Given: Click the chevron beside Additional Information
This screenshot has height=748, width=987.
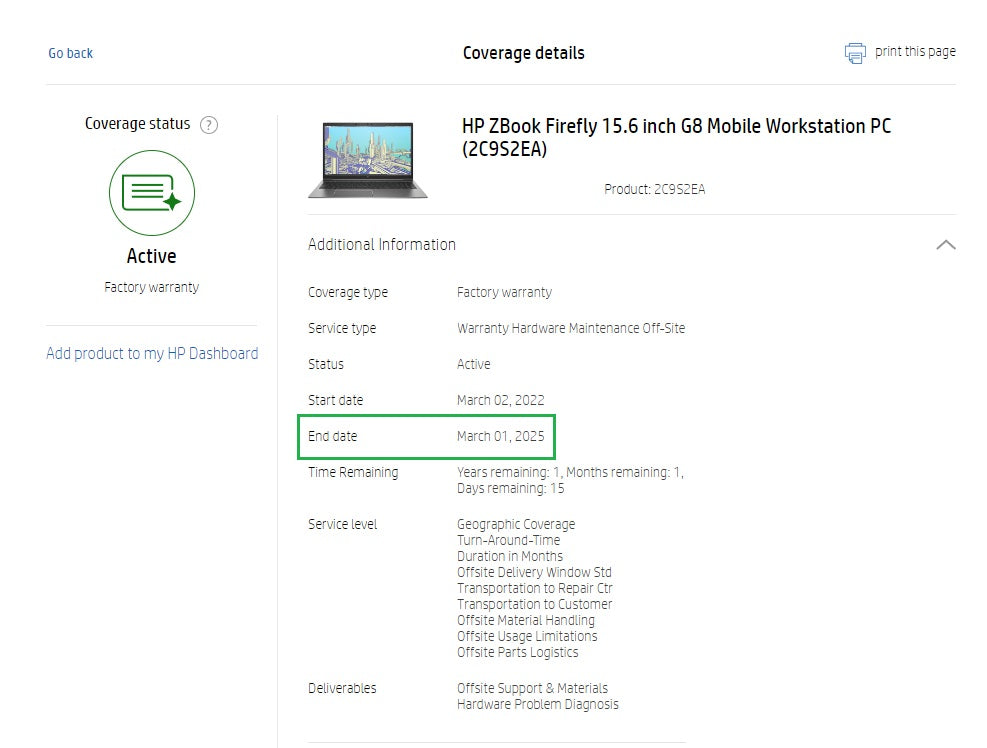Looking at the screenshot, I should [945, 243].
